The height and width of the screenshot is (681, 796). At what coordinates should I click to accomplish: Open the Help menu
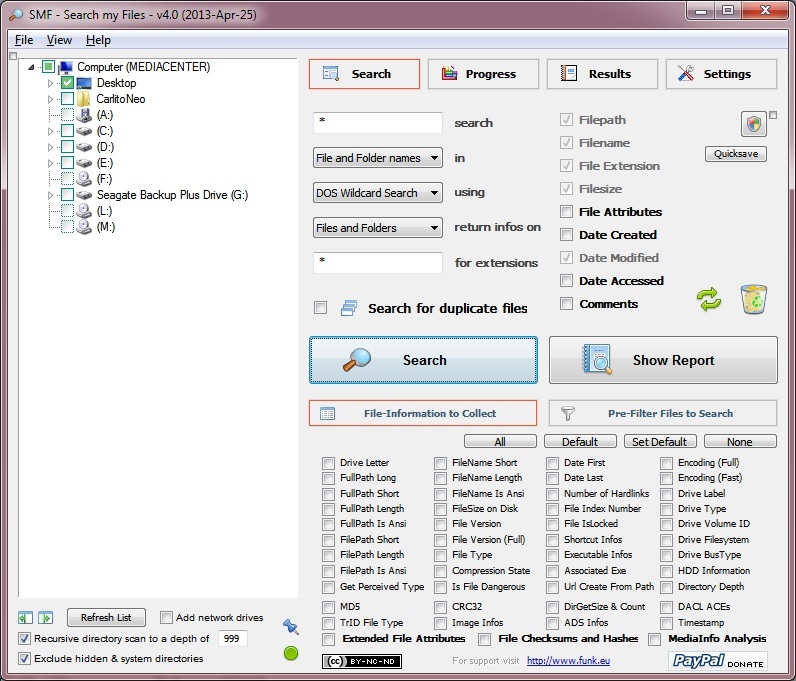click(x=98, y=40)
